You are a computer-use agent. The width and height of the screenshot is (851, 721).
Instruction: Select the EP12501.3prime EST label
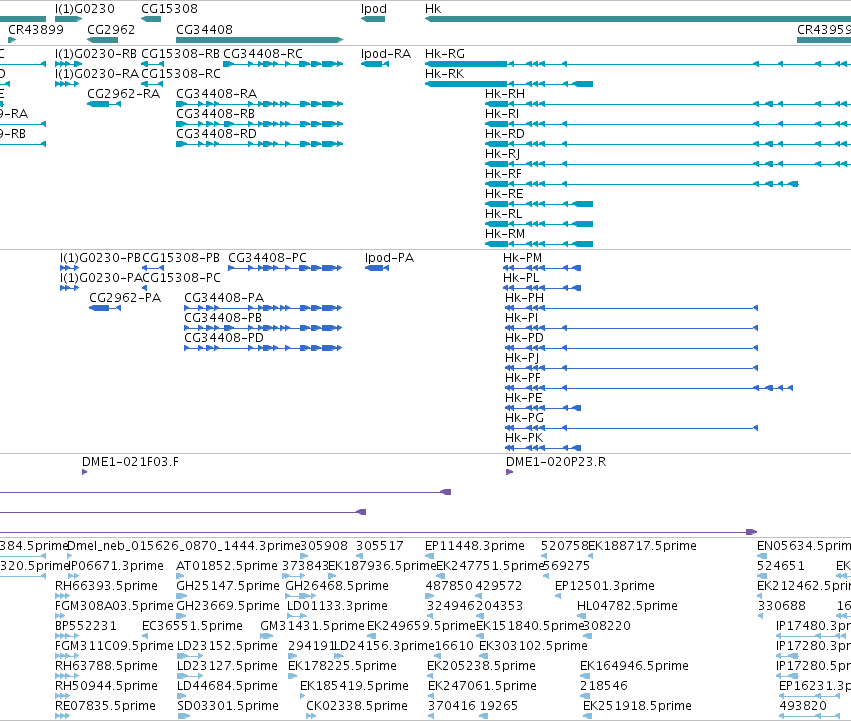pos(605,586)
